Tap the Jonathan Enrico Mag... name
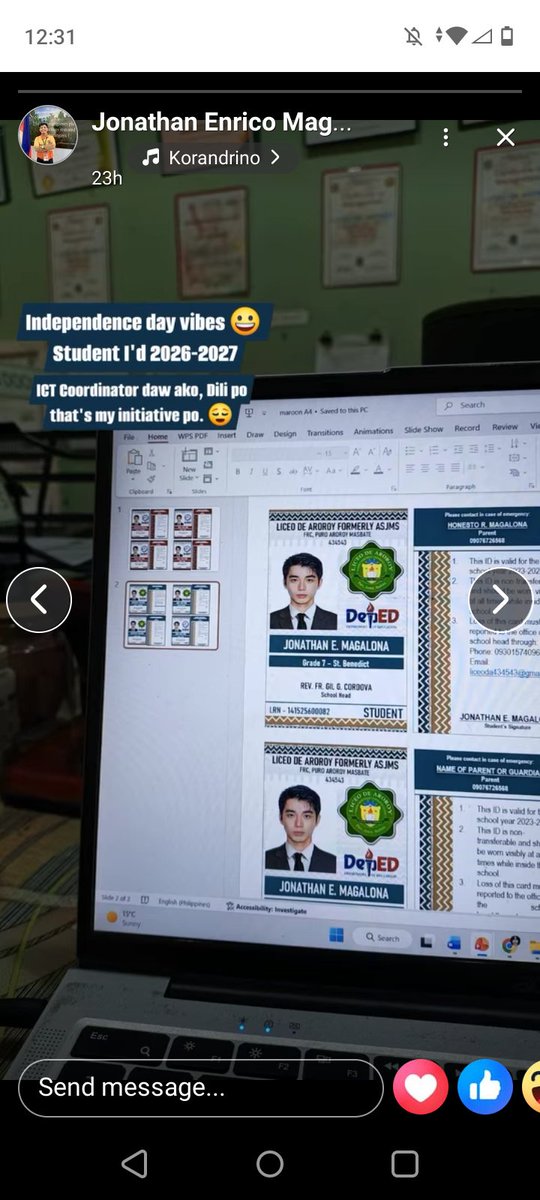The width and height of the screenshot is (540, 1200). (221, 123)
